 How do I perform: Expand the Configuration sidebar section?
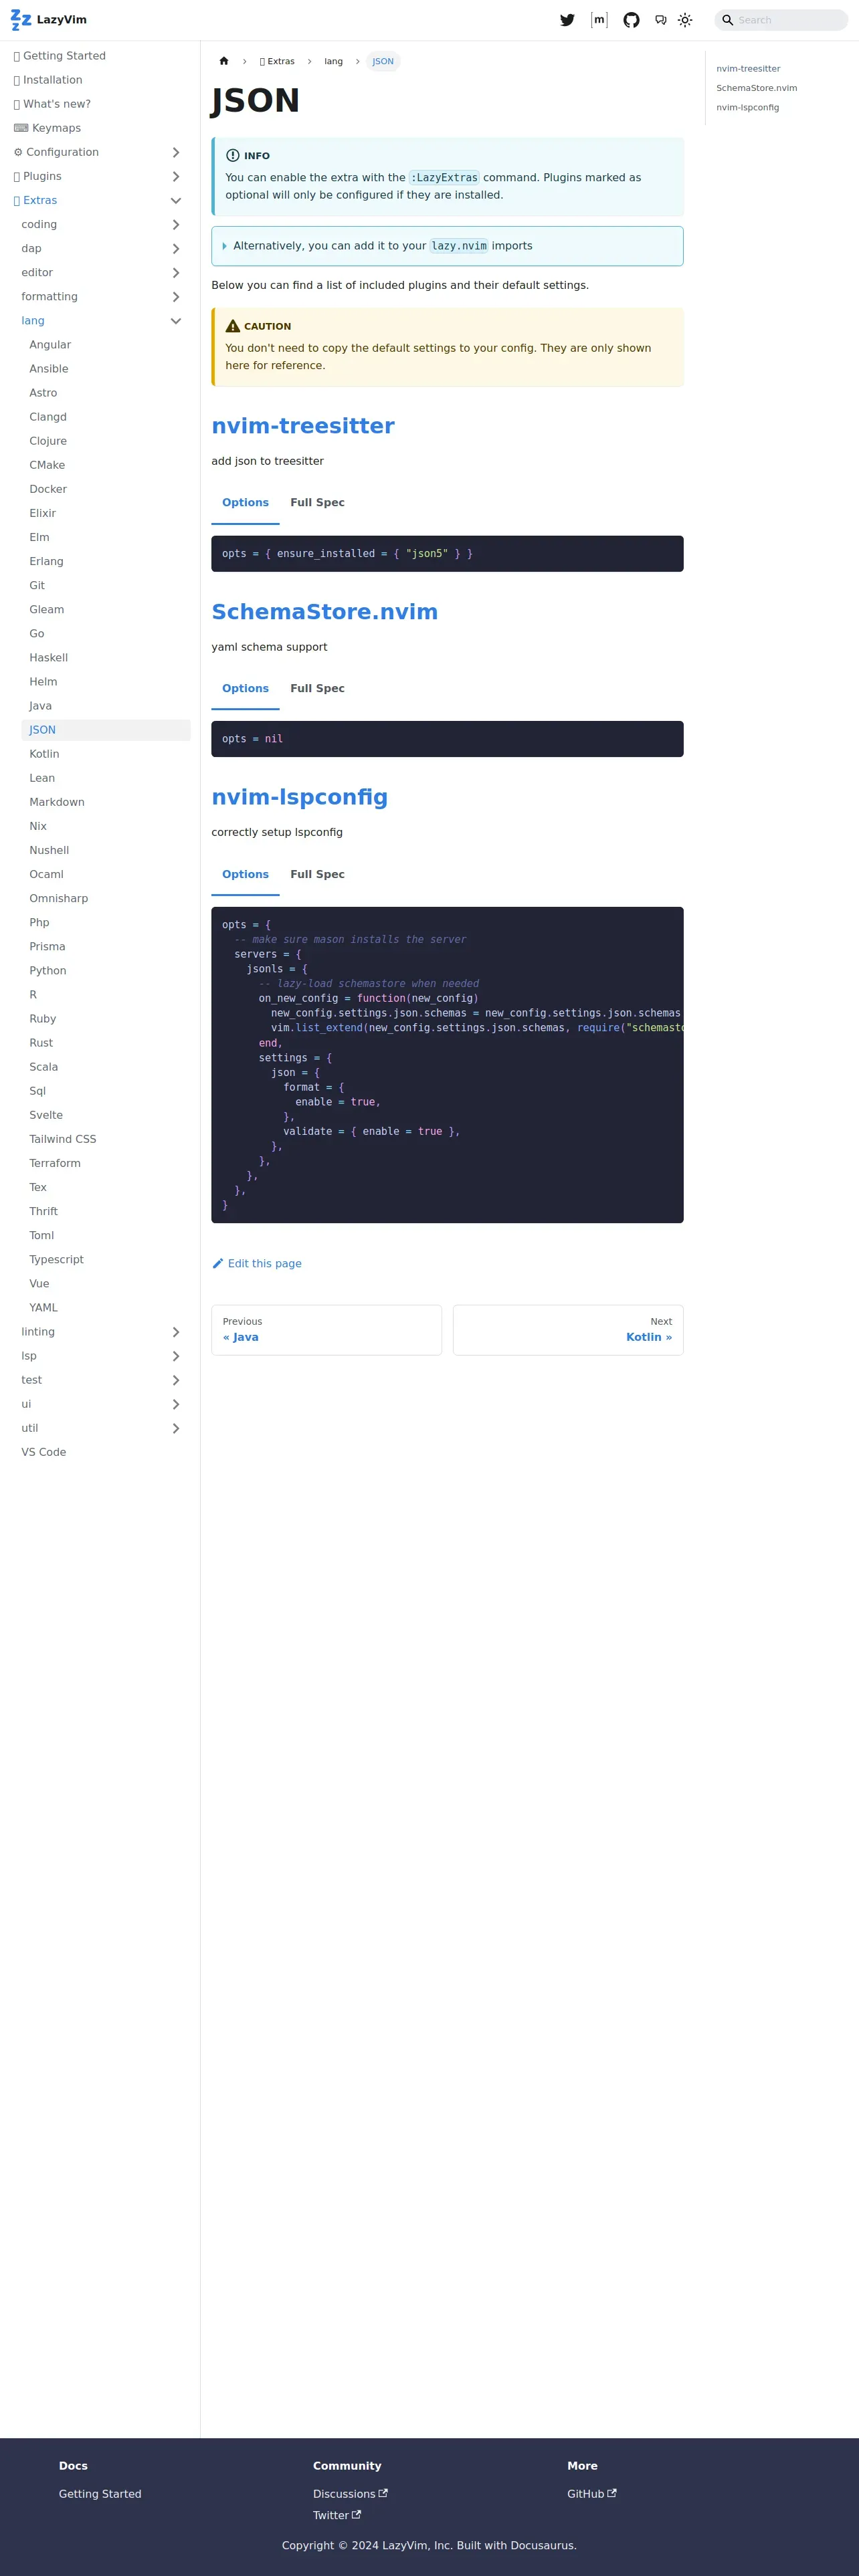pos(176,152)
